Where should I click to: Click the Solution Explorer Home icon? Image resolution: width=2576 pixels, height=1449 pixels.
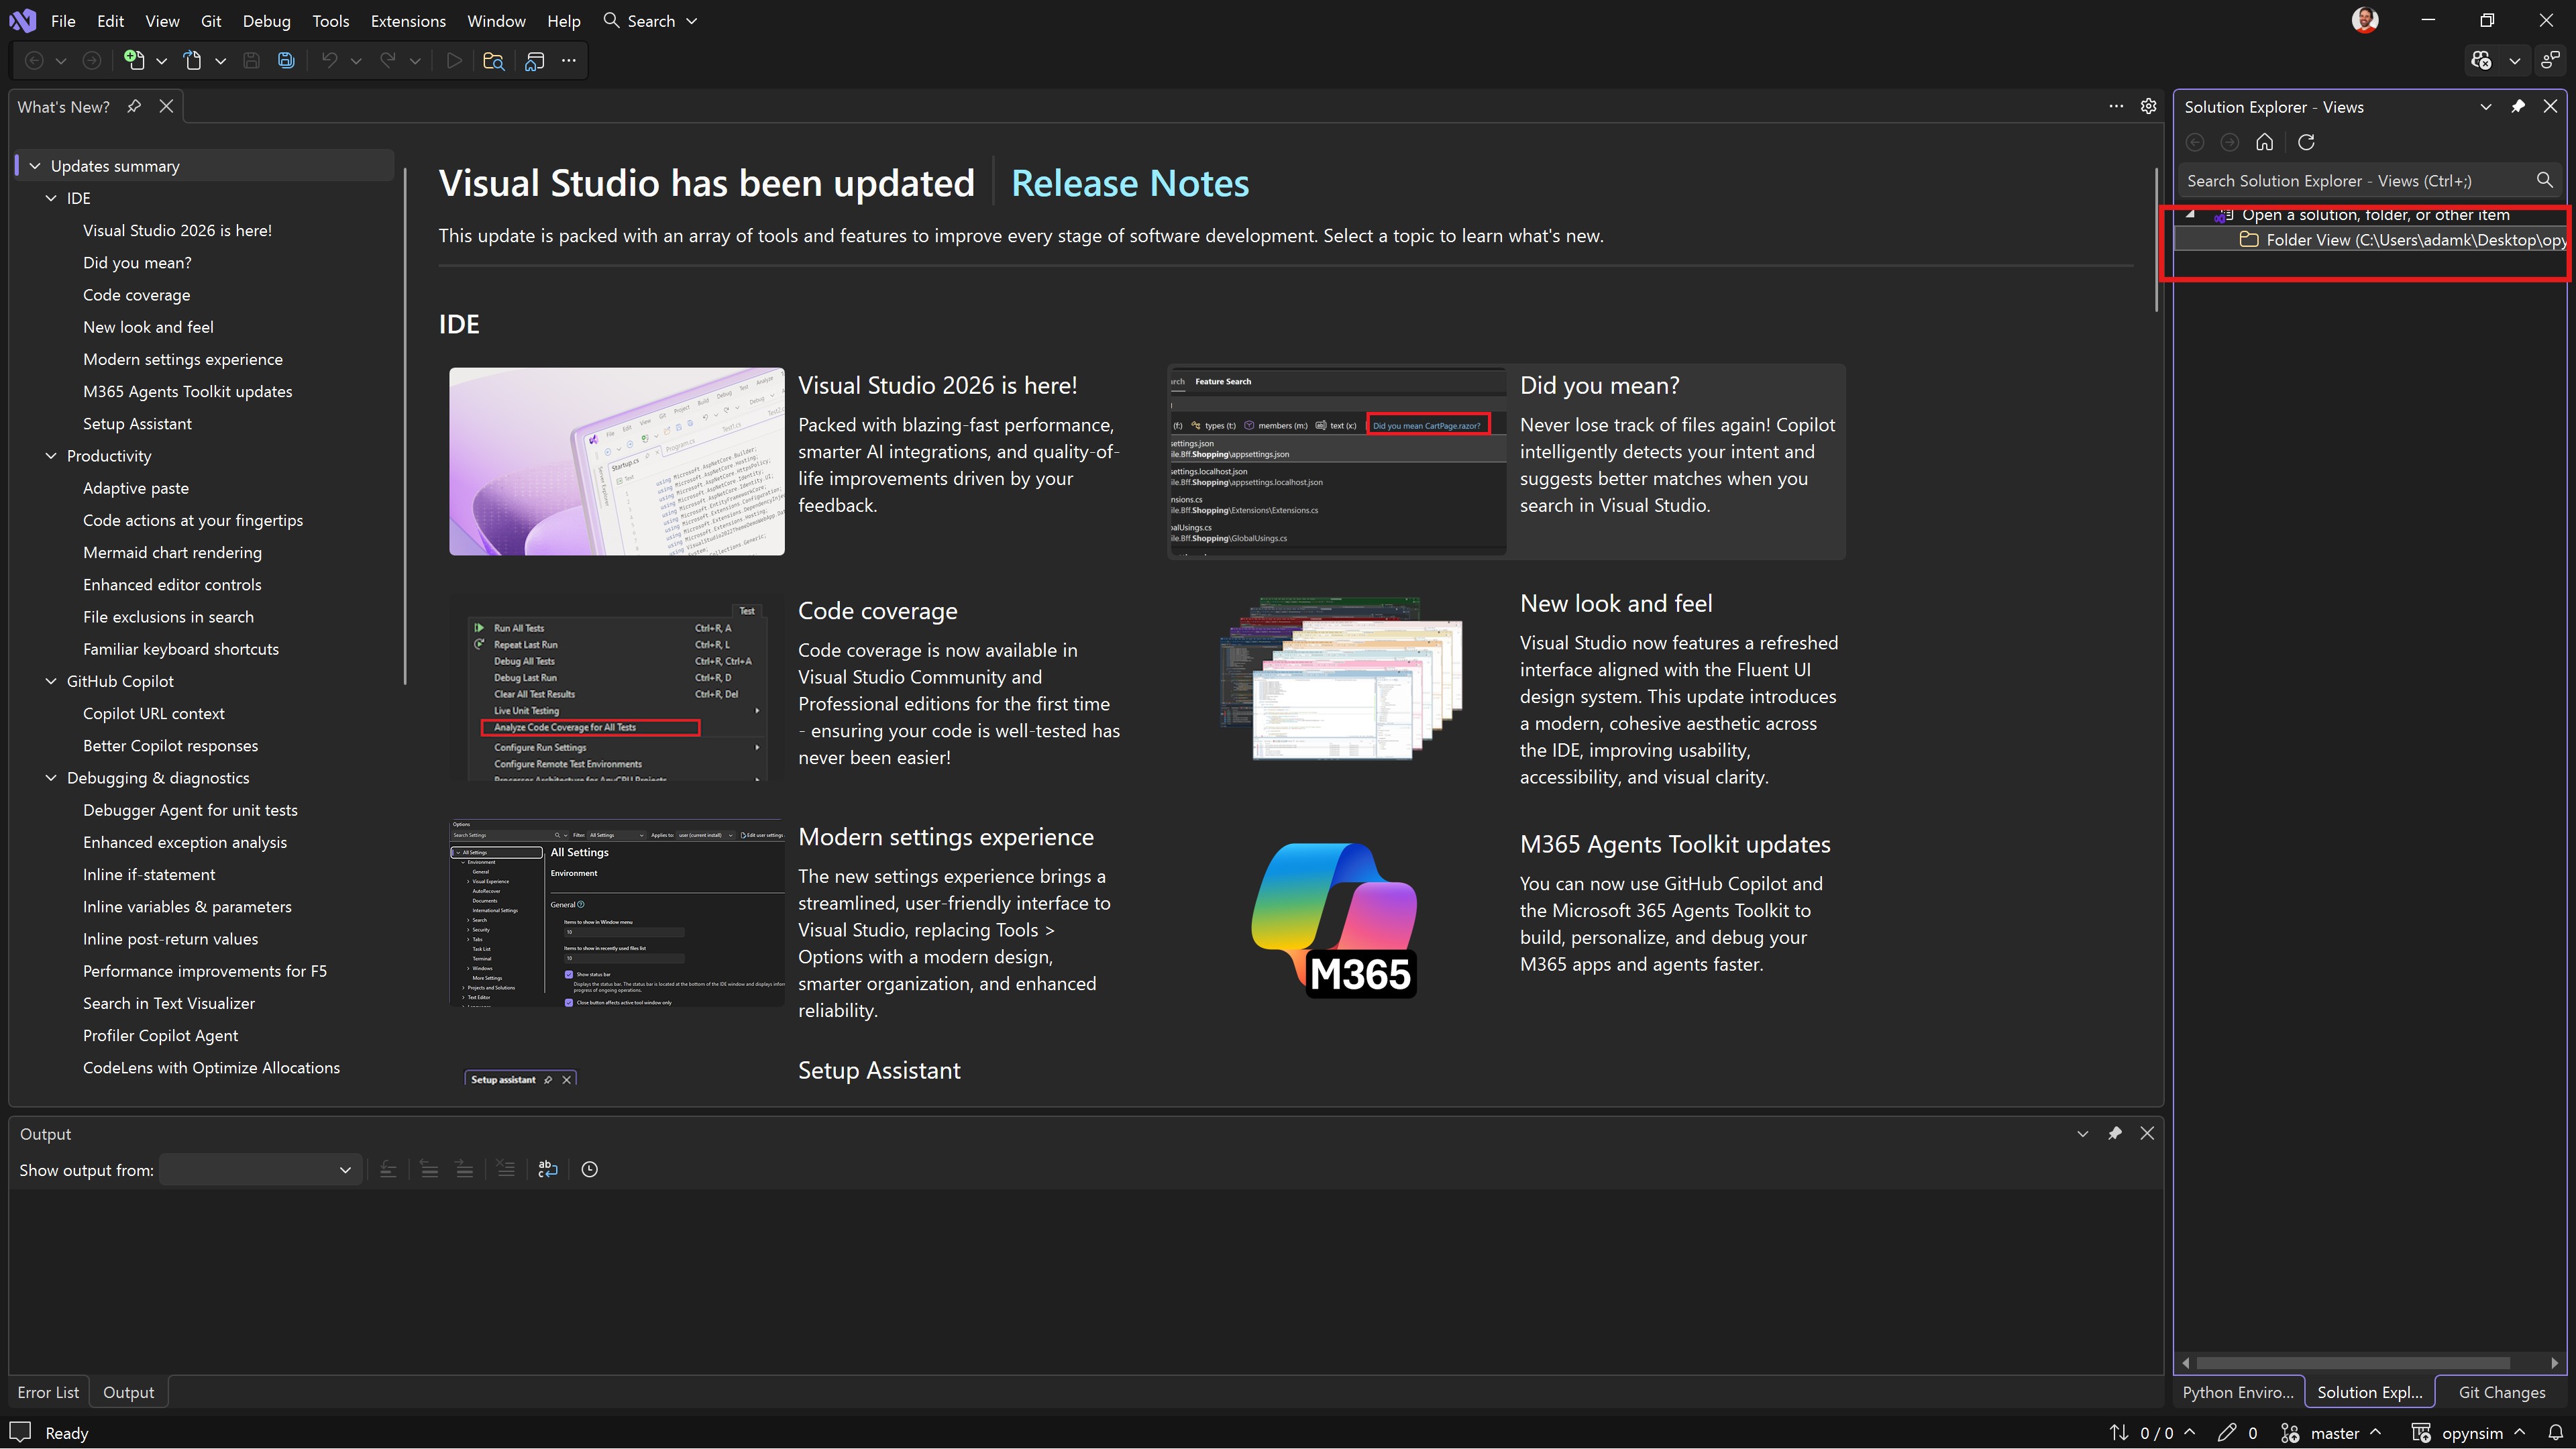pos(2264,142)
